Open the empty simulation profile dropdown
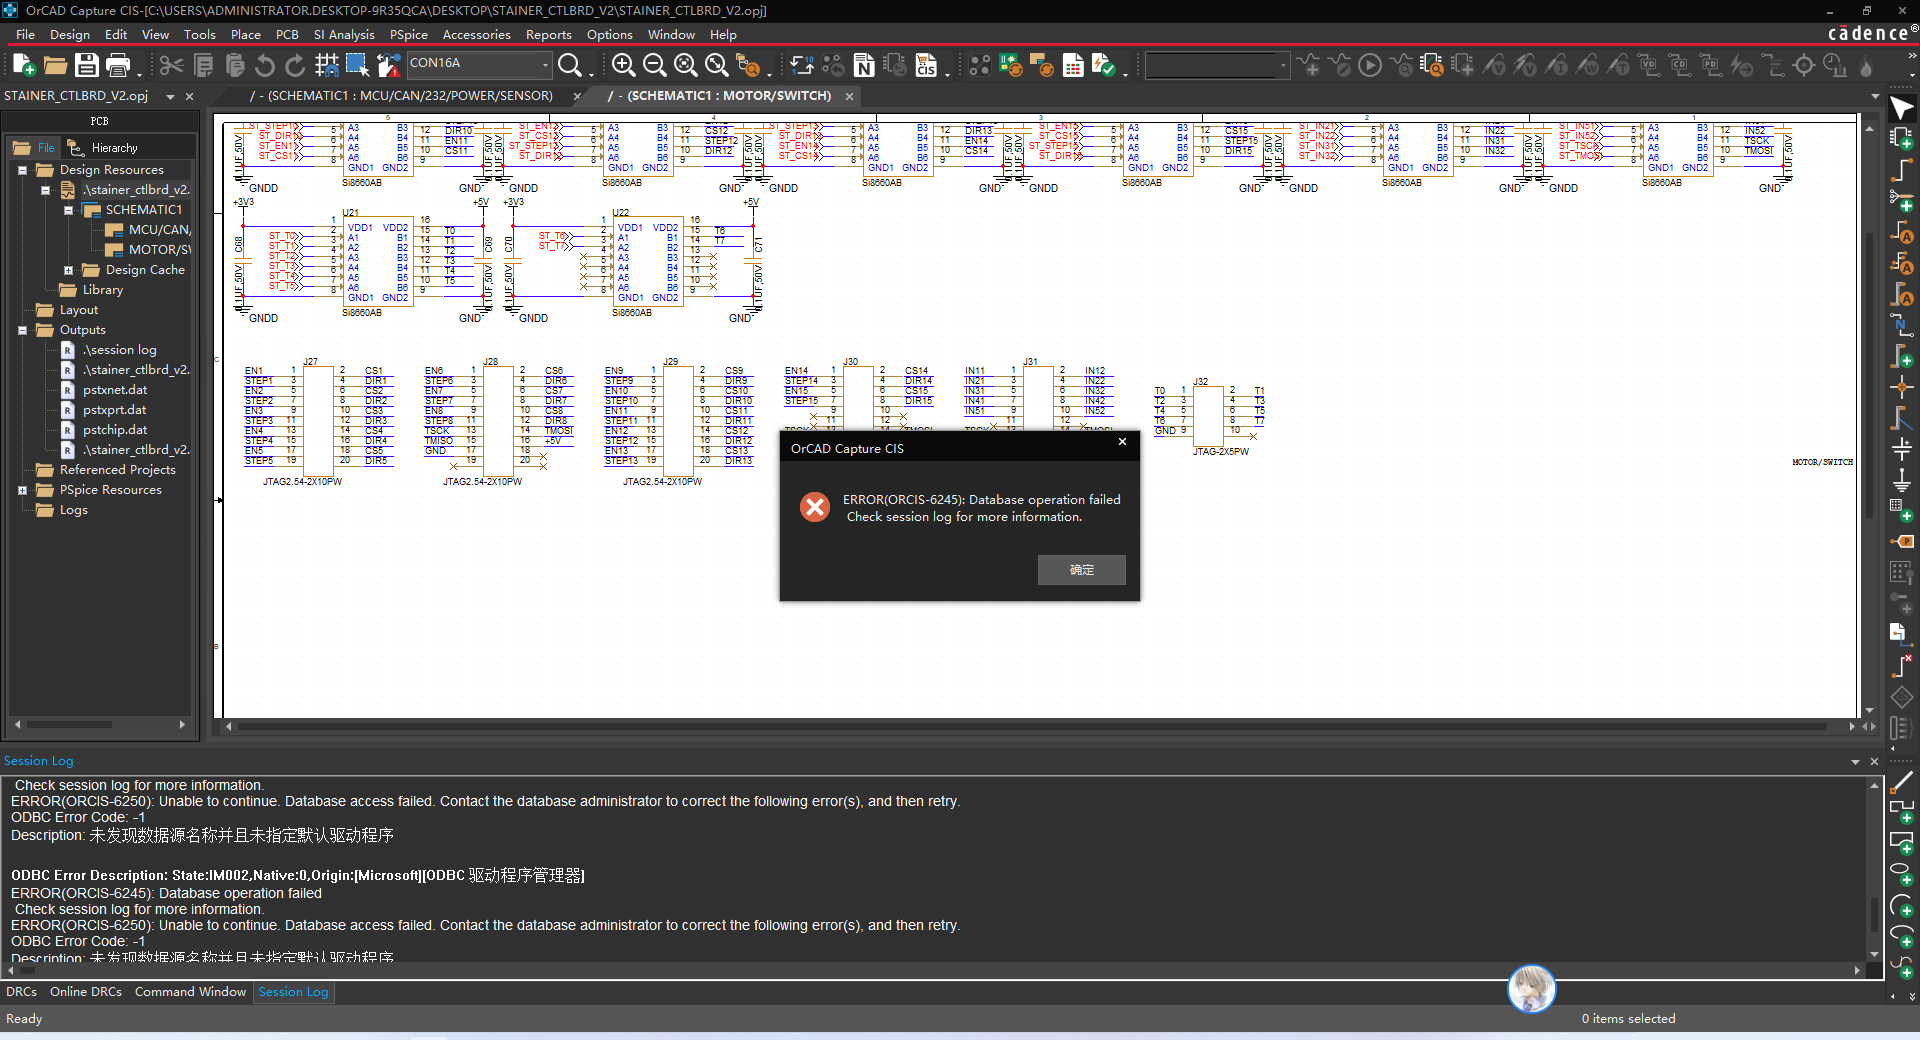1920x1040 pixels. pos(1283,66)
